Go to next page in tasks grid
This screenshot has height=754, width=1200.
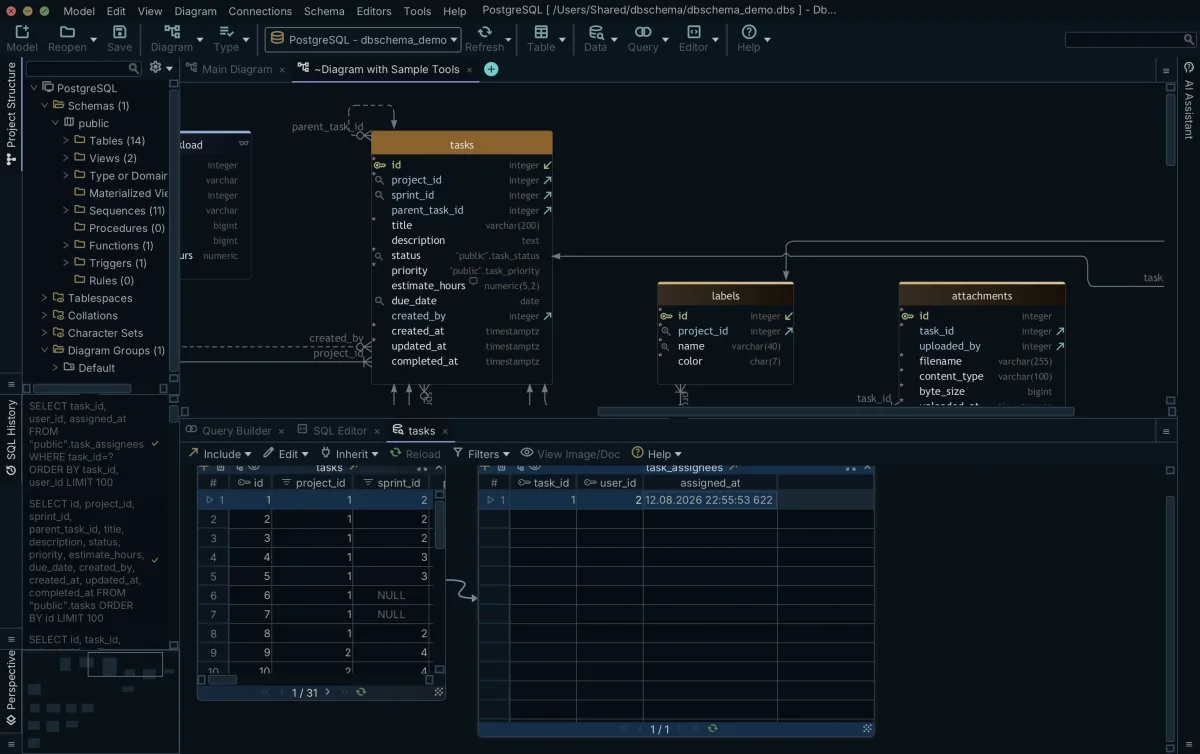[x=327, y=692]
